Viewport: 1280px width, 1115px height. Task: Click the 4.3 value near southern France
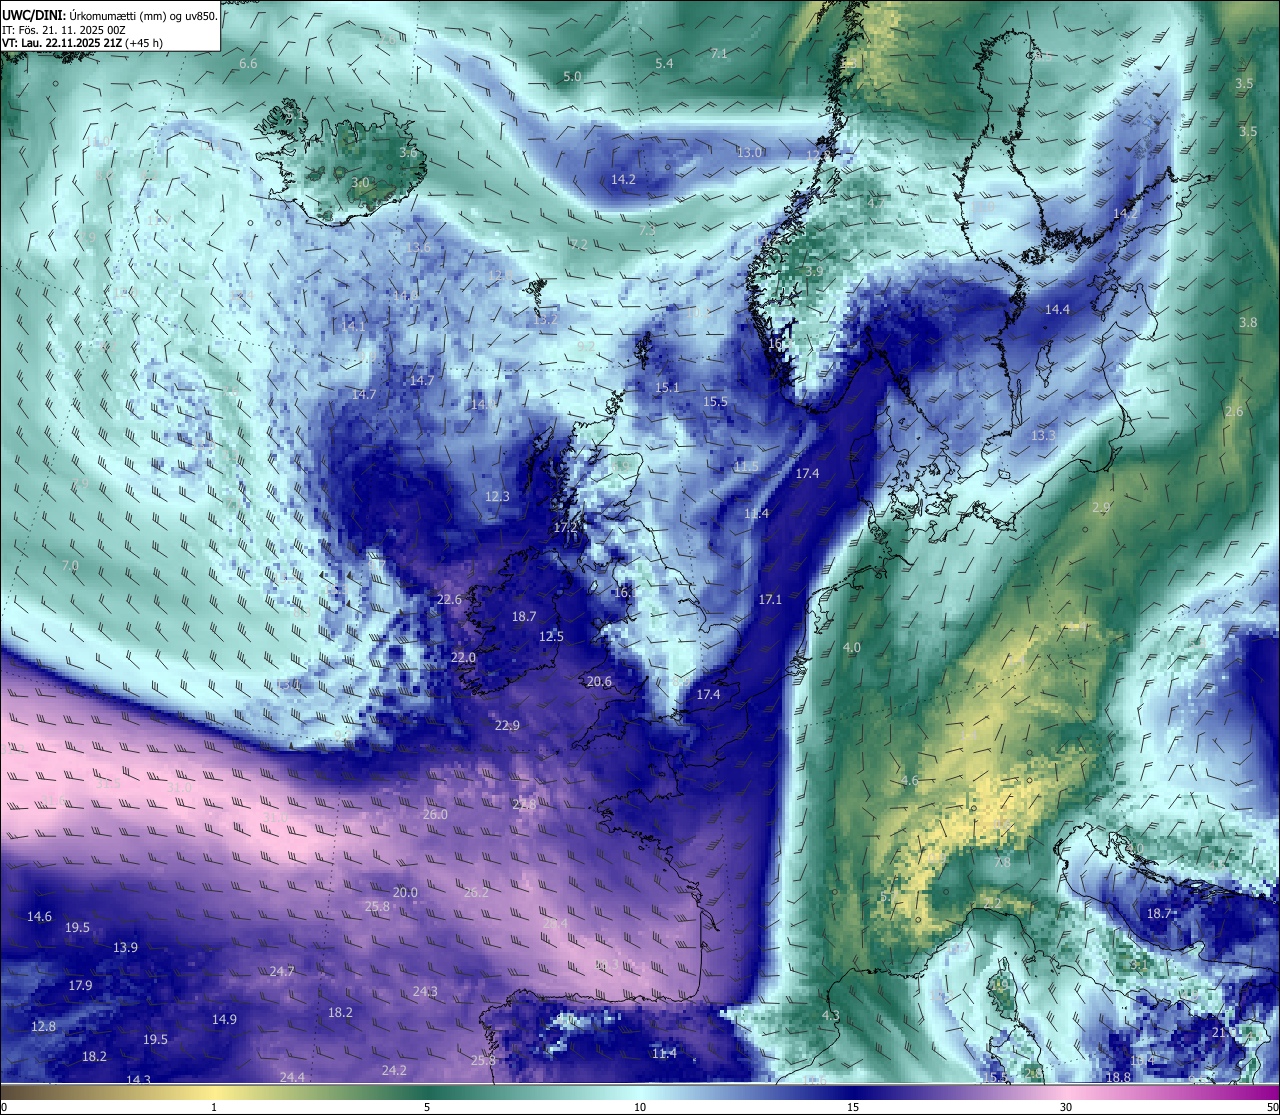pos(830,1016)
